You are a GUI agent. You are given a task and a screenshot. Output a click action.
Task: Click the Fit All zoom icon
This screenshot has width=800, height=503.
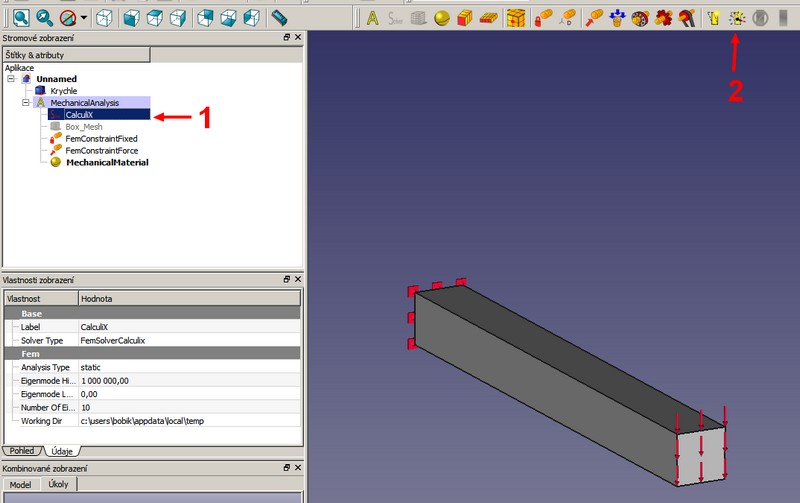coord(19,17)
